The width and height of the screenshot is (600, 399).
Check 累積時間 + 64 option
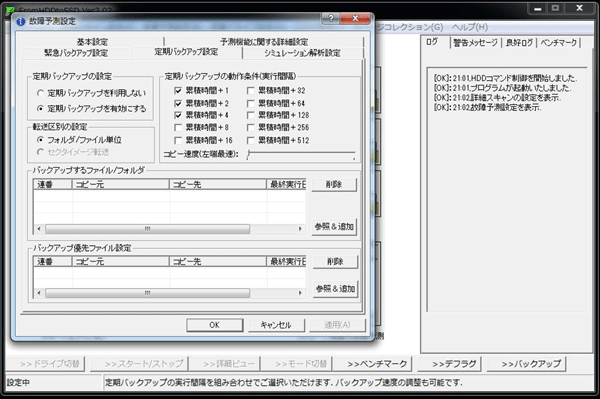click(x=250, y=103)
